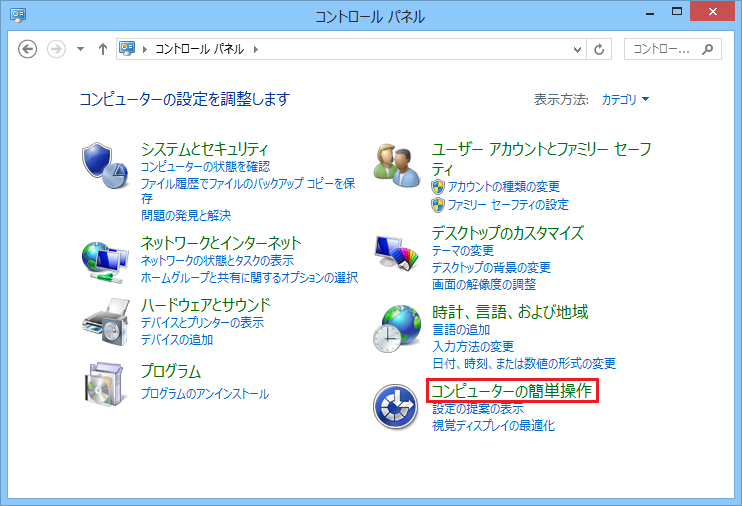Click 画面の解像度の調整 link
The width and height of the screenshot is (742, 506).
(x=484, y=284)
